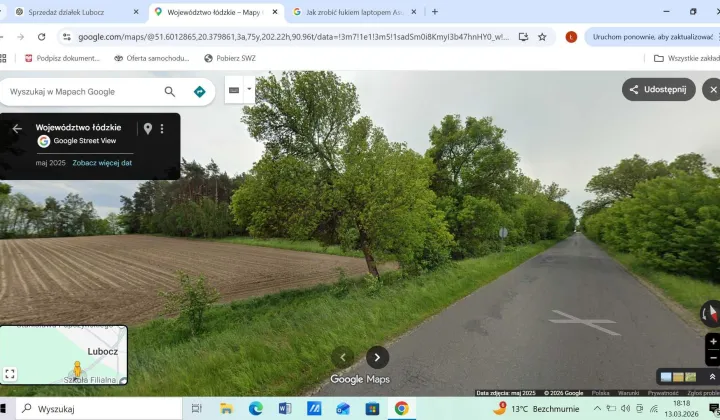This screenshot has height=420, width=720.
Task: Click the magnifier search icon in Maps search box
Action: [169, 92]
